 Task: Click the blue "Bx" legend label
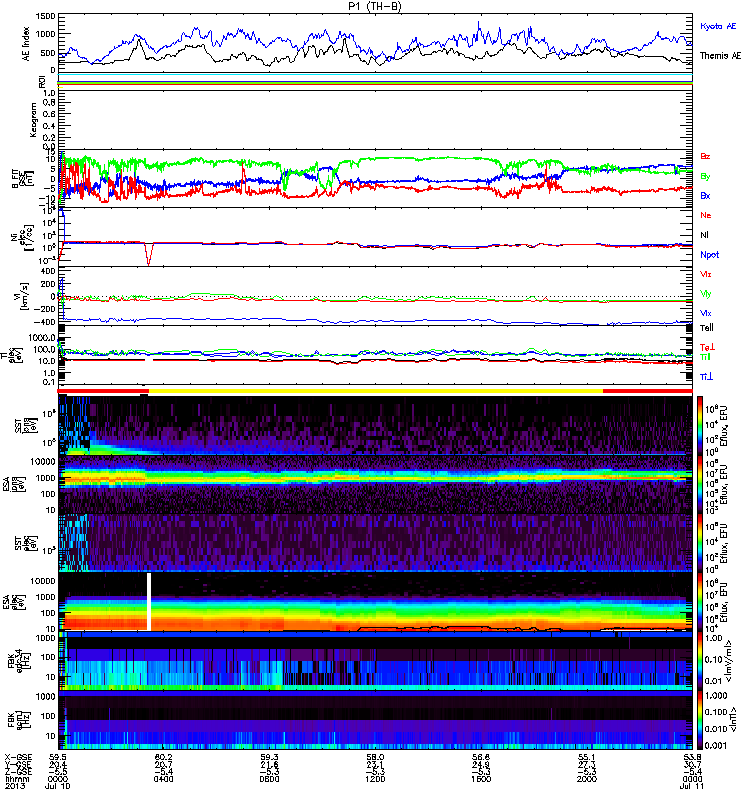[705, 195]
